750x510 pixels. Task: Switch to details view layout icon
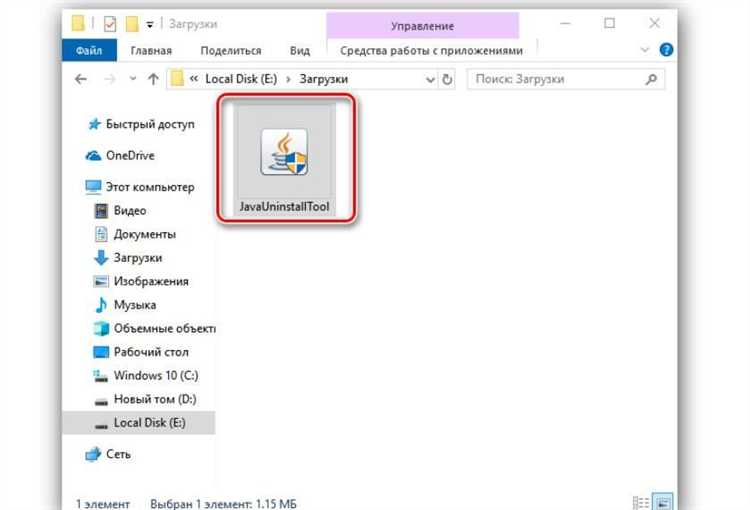pyautogui.click(x=640, y=503)
